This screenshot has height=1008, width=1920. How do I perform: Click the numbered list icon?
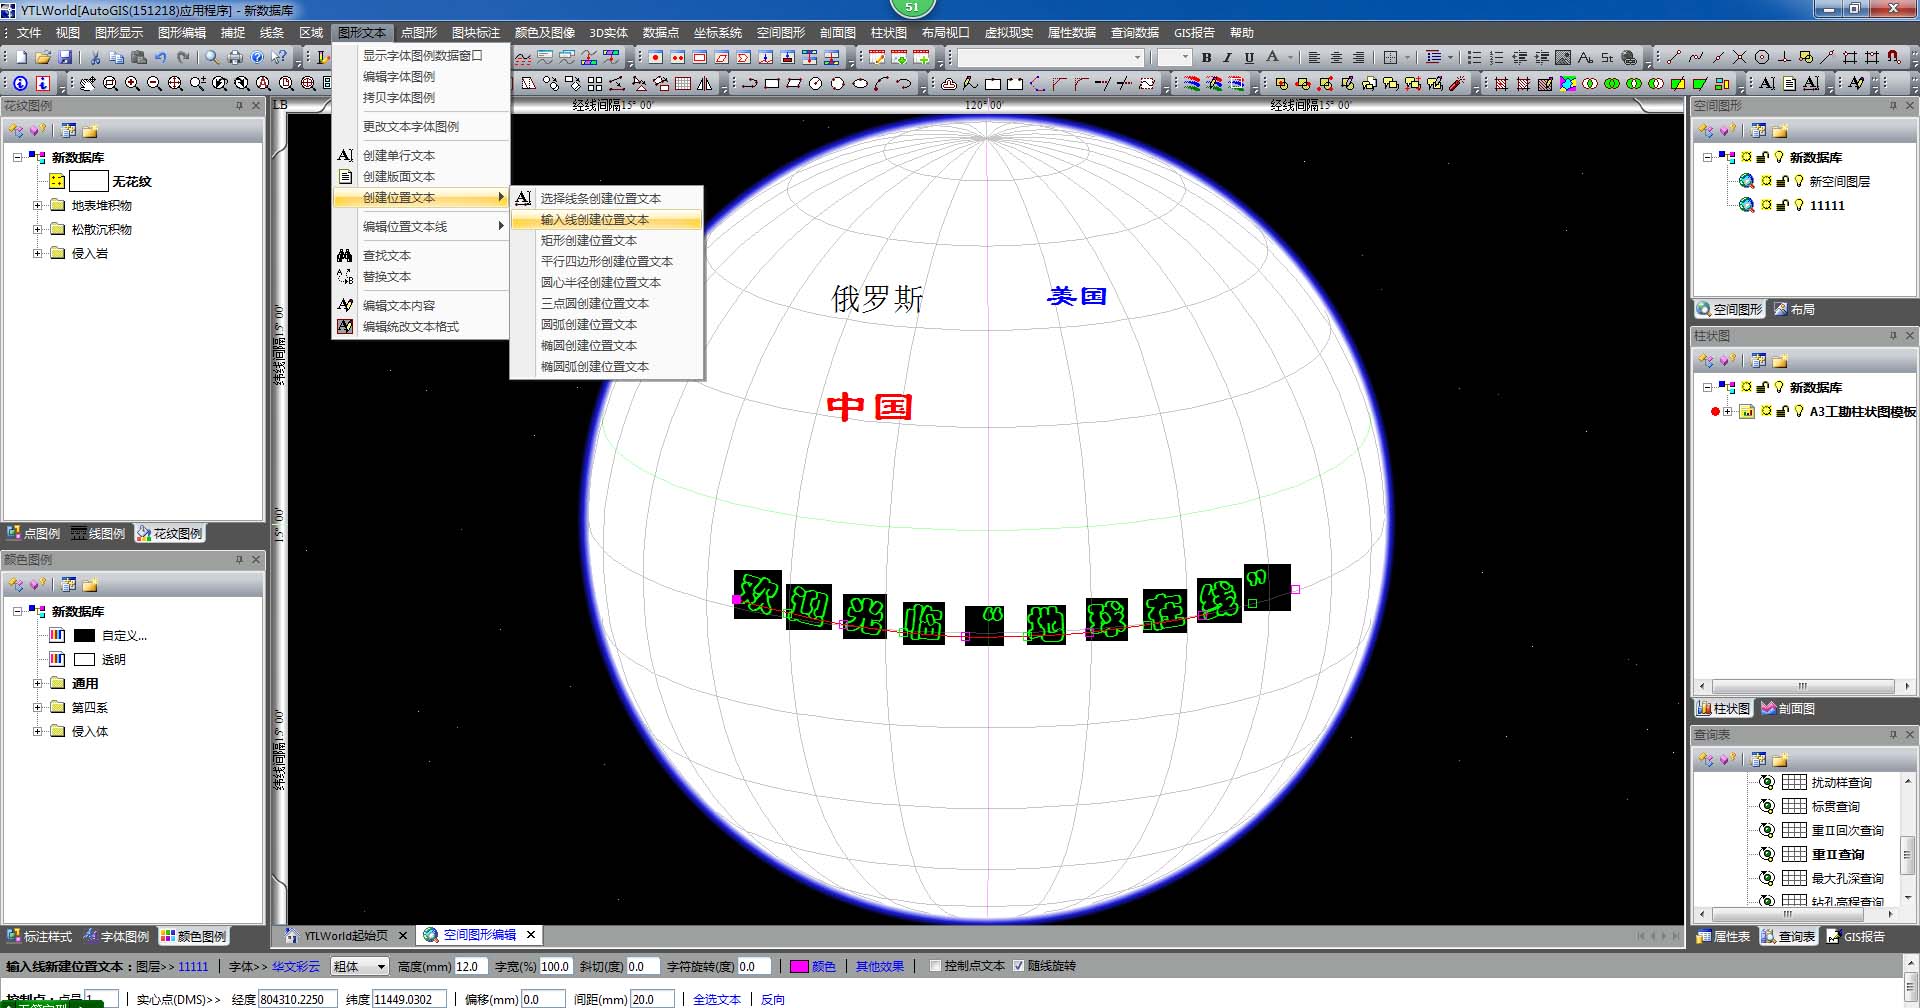[x=1496, y=58]
